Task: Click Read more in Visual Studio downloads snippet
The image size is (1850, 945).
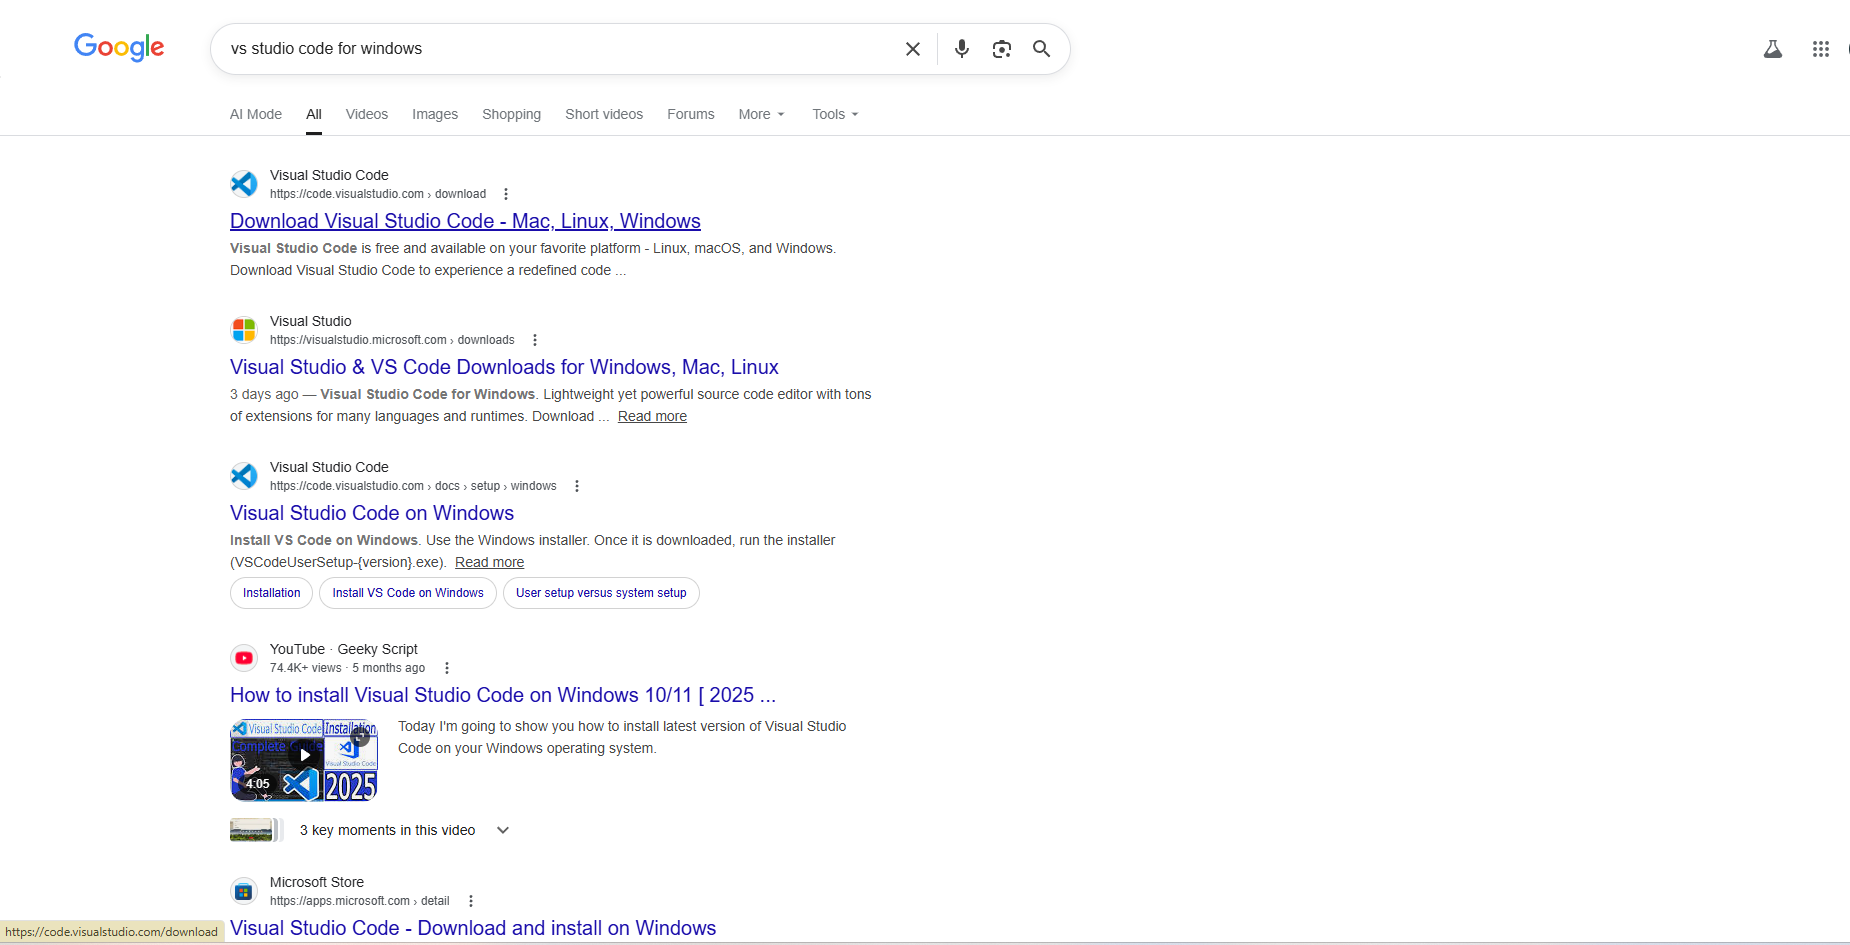Action: [652, 416]
